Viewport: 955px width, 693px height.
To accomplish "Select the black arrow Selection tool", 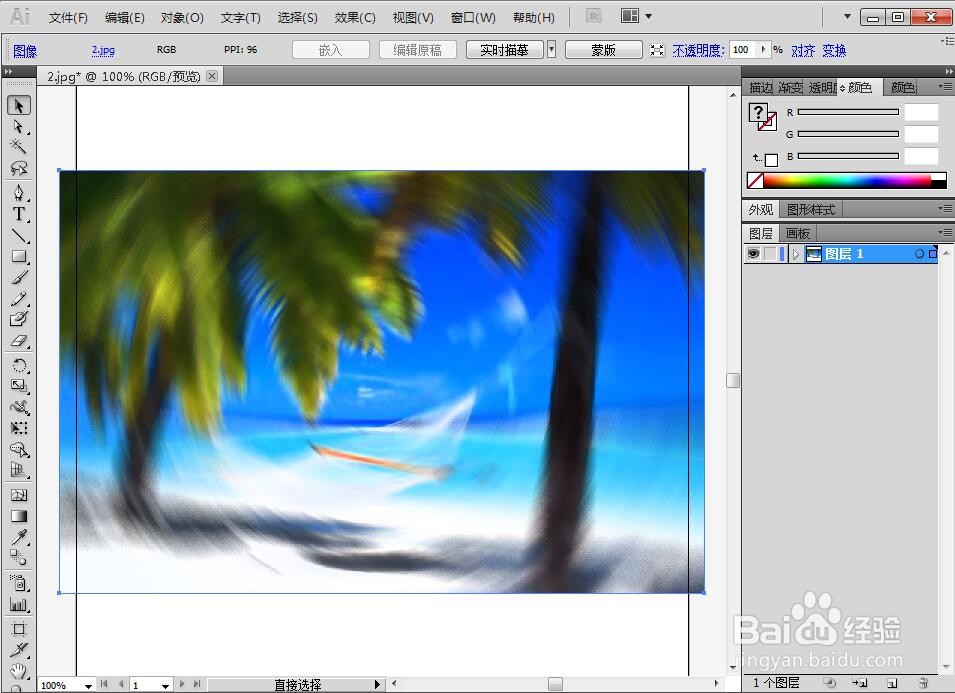I will point(19,105).
